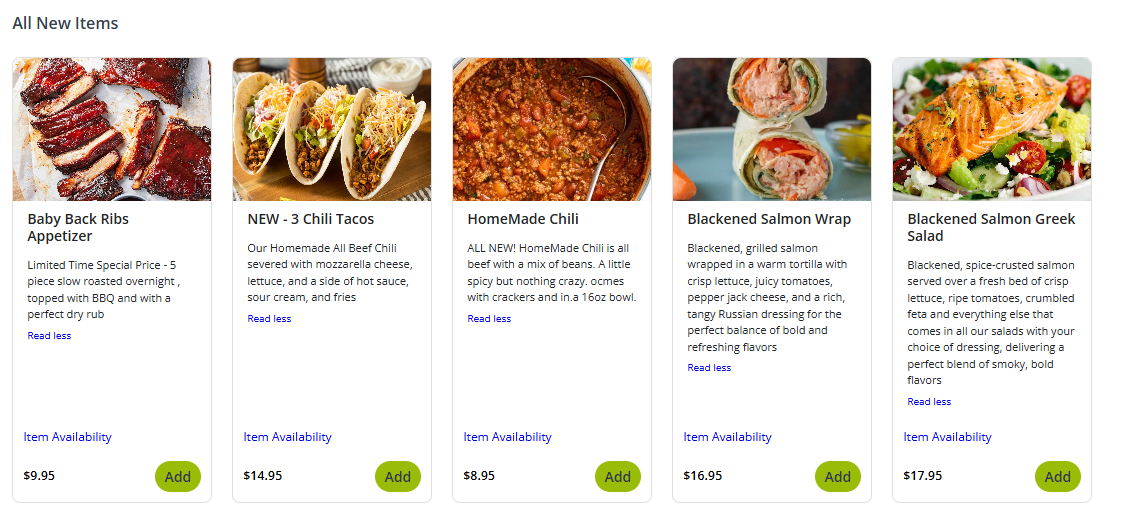Add NEW - 3 Chili Tacos to order

pos(398,477)
